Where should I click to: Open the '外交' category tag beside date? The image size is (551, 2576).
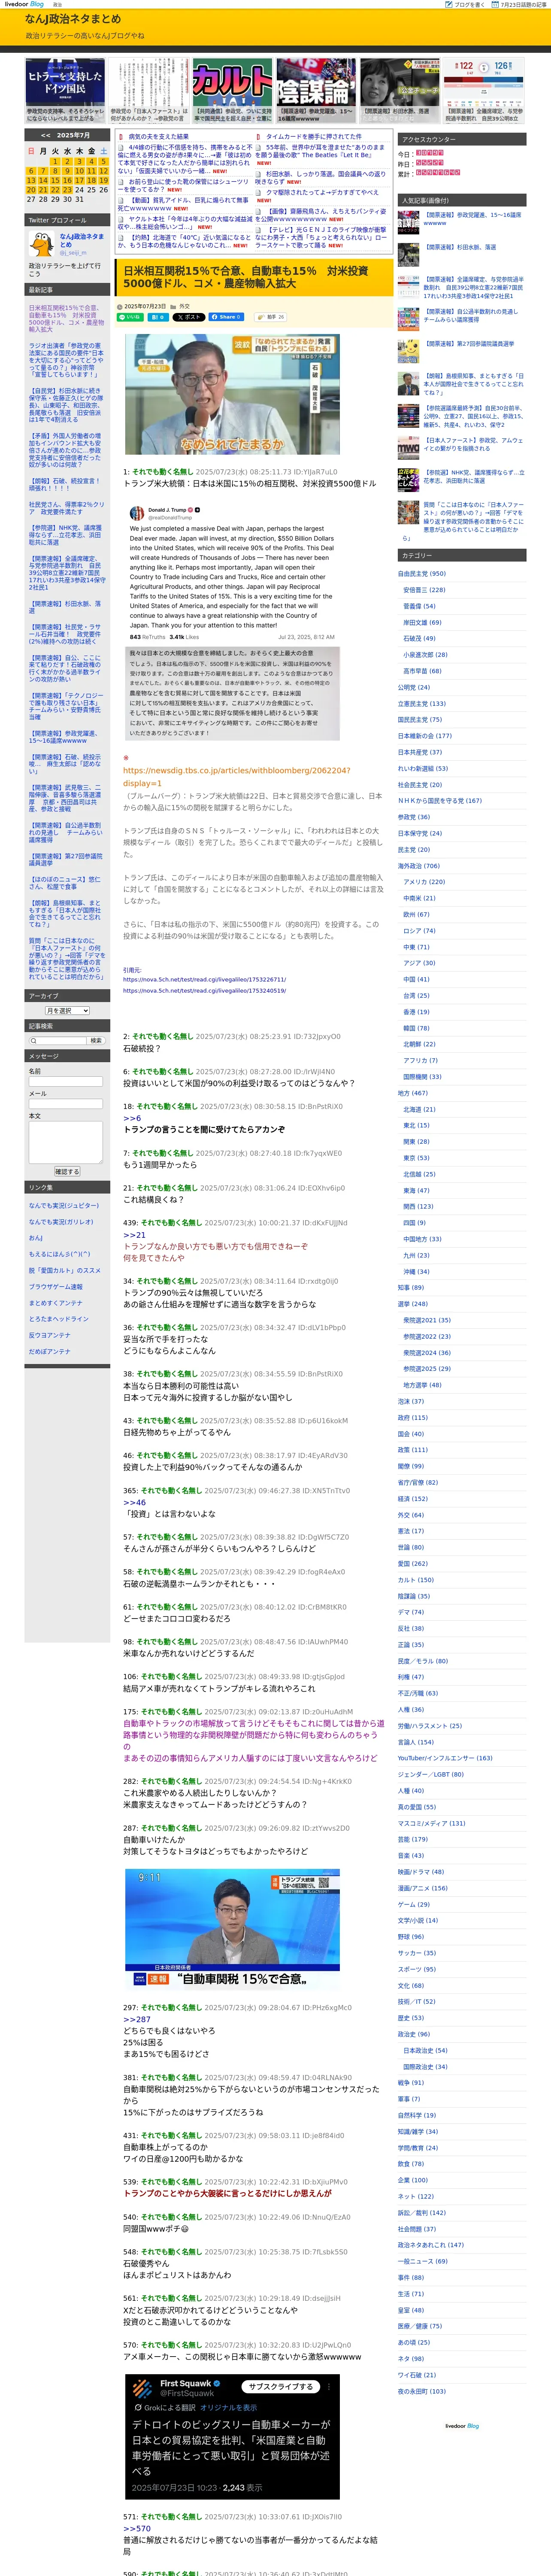pyautogui.click(x=184, y=307)
